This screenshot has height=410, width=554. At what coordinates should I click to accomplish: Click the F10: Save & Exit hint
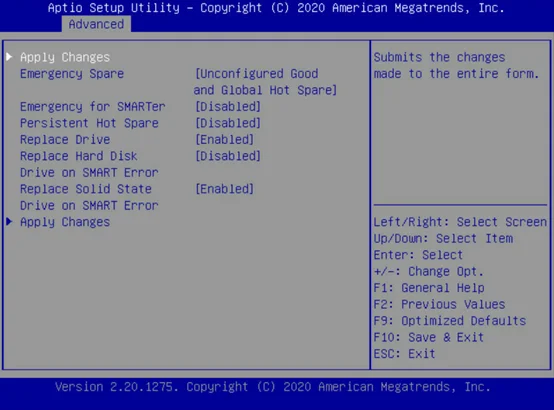click(429, 337)
